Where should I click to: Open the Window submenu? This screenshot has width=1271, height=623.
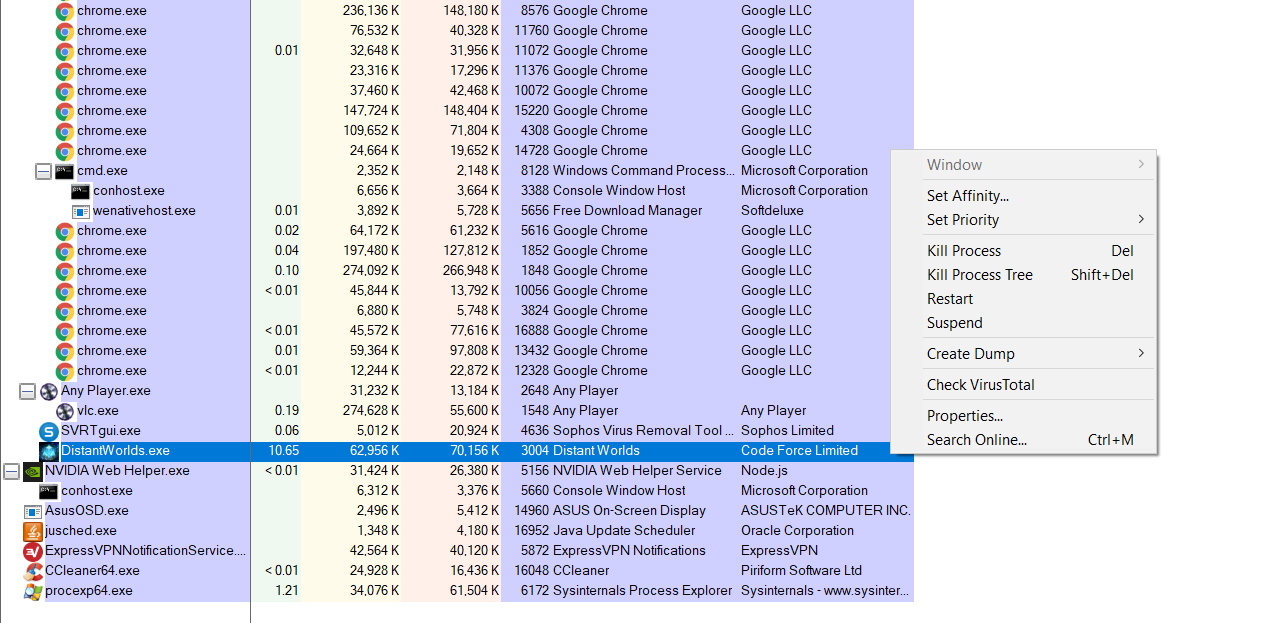click(1035, 165)
